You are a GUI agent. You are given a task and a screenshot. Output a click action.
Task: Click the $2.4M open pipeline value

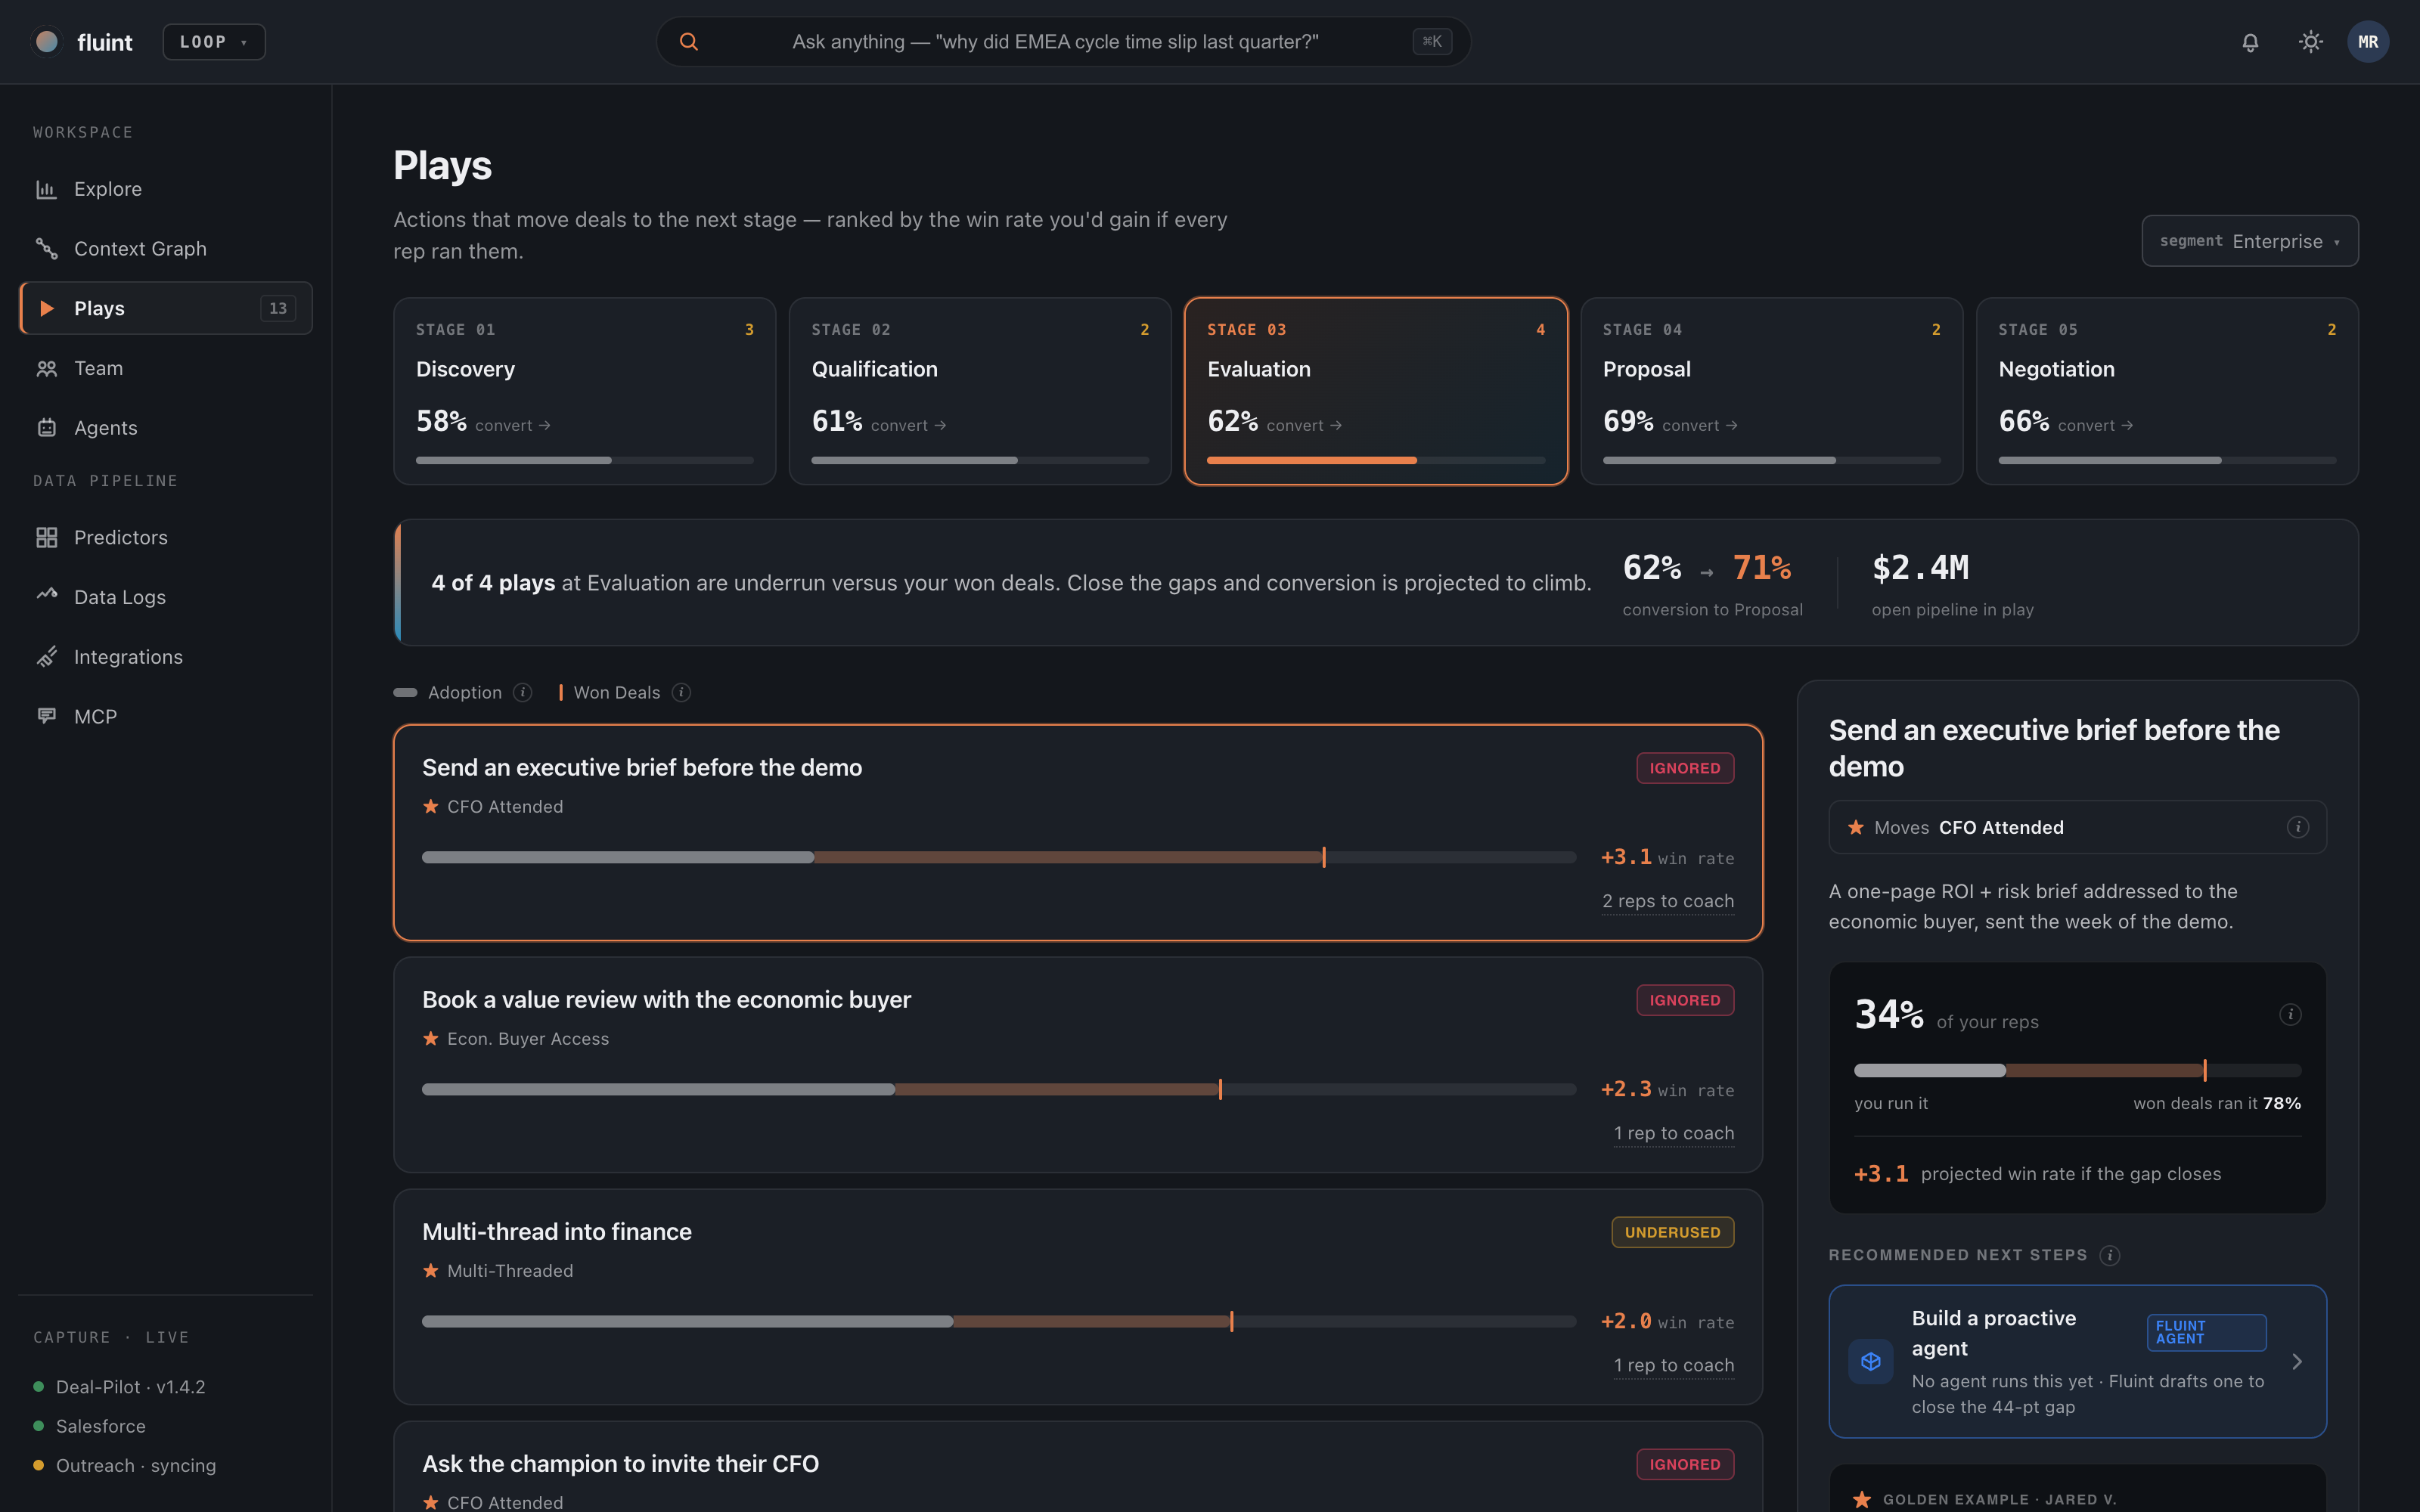pos(1920,568)
